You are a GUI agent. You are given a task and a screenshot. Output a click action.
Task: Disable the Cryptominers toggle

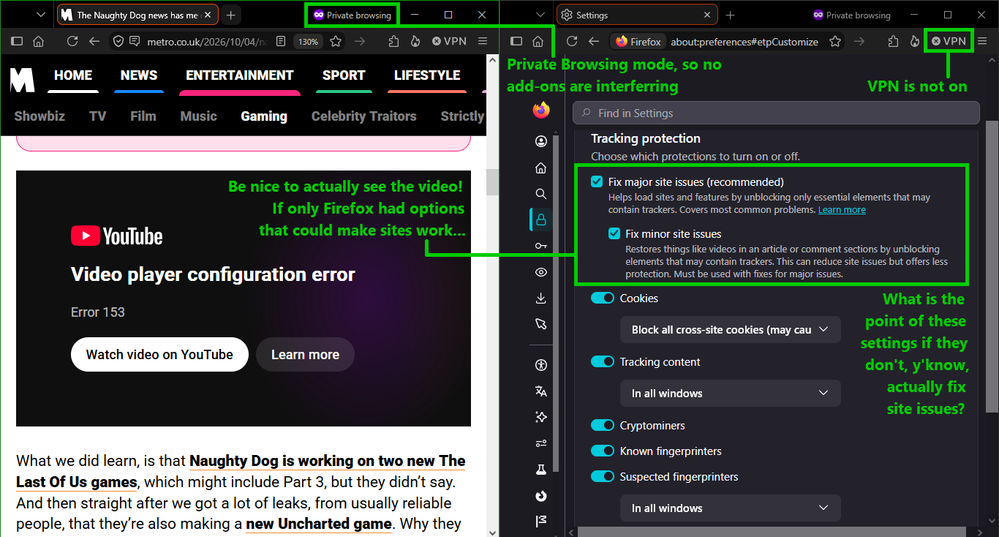pos(602,426)
